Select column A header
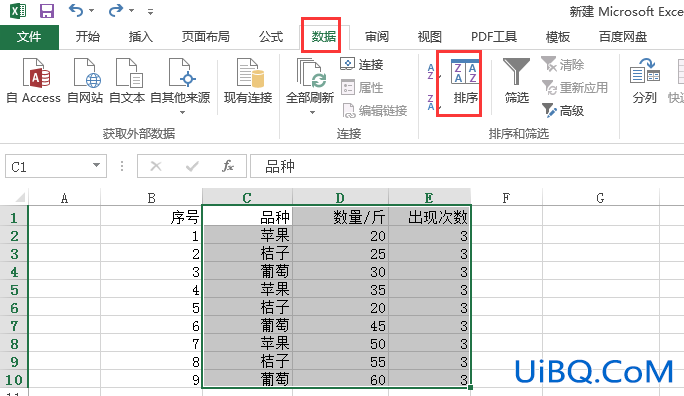Image resolution: width=684 pixels, height=396 pixels. pyautogui.click(x=65, y=198)
